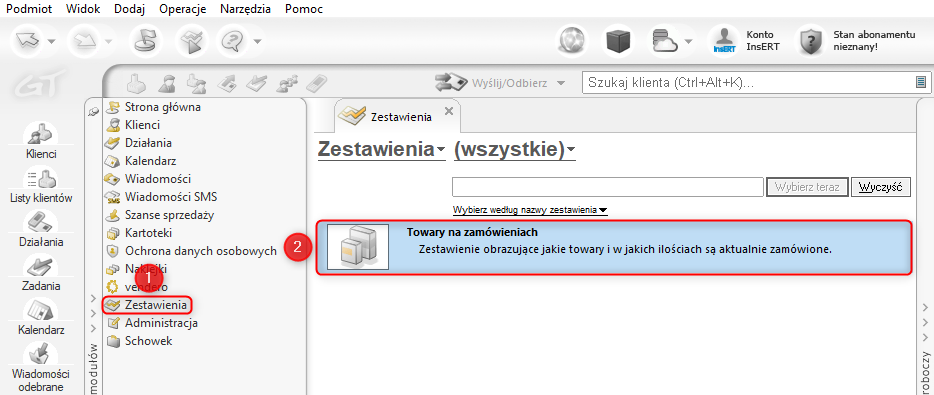Click the dark cube icon

point(618,42)
